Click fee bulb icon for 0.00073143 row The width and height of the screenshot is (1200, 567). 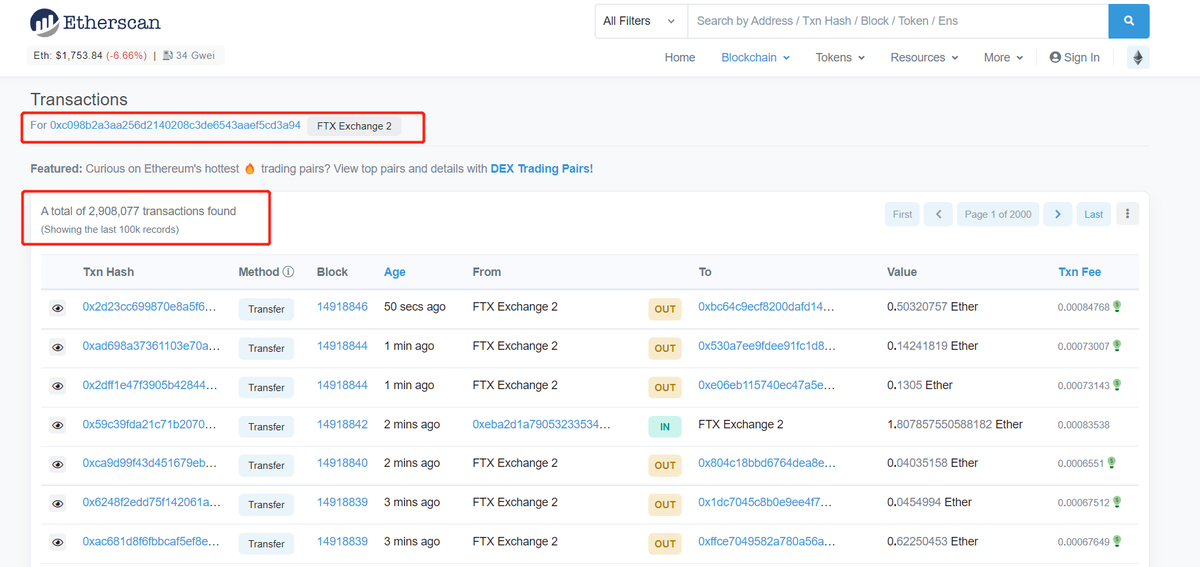[x=1117, y=385]
